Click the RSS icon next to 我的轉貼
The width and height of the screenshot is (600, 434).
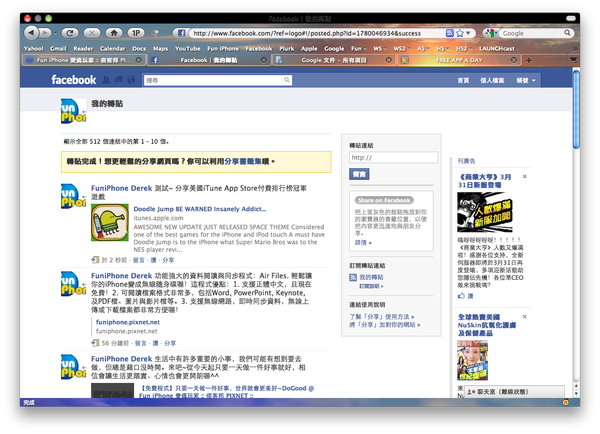pyautogui.click(x=353, y=277)
